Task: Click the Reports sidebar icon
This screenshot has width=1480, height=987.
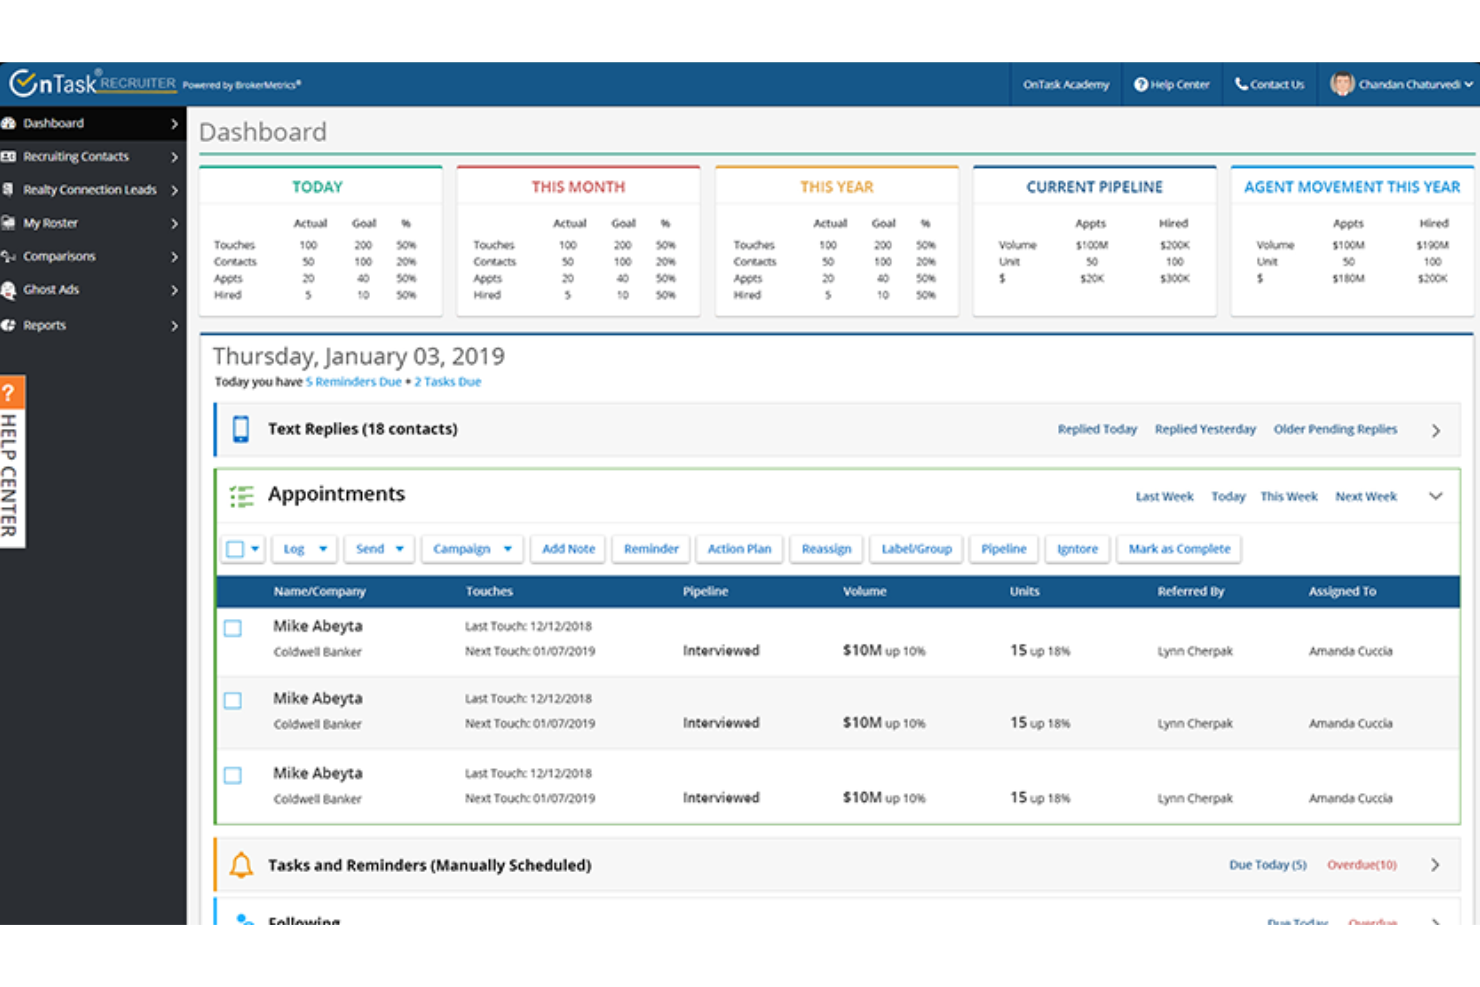Action: click(x=8, y=325)
